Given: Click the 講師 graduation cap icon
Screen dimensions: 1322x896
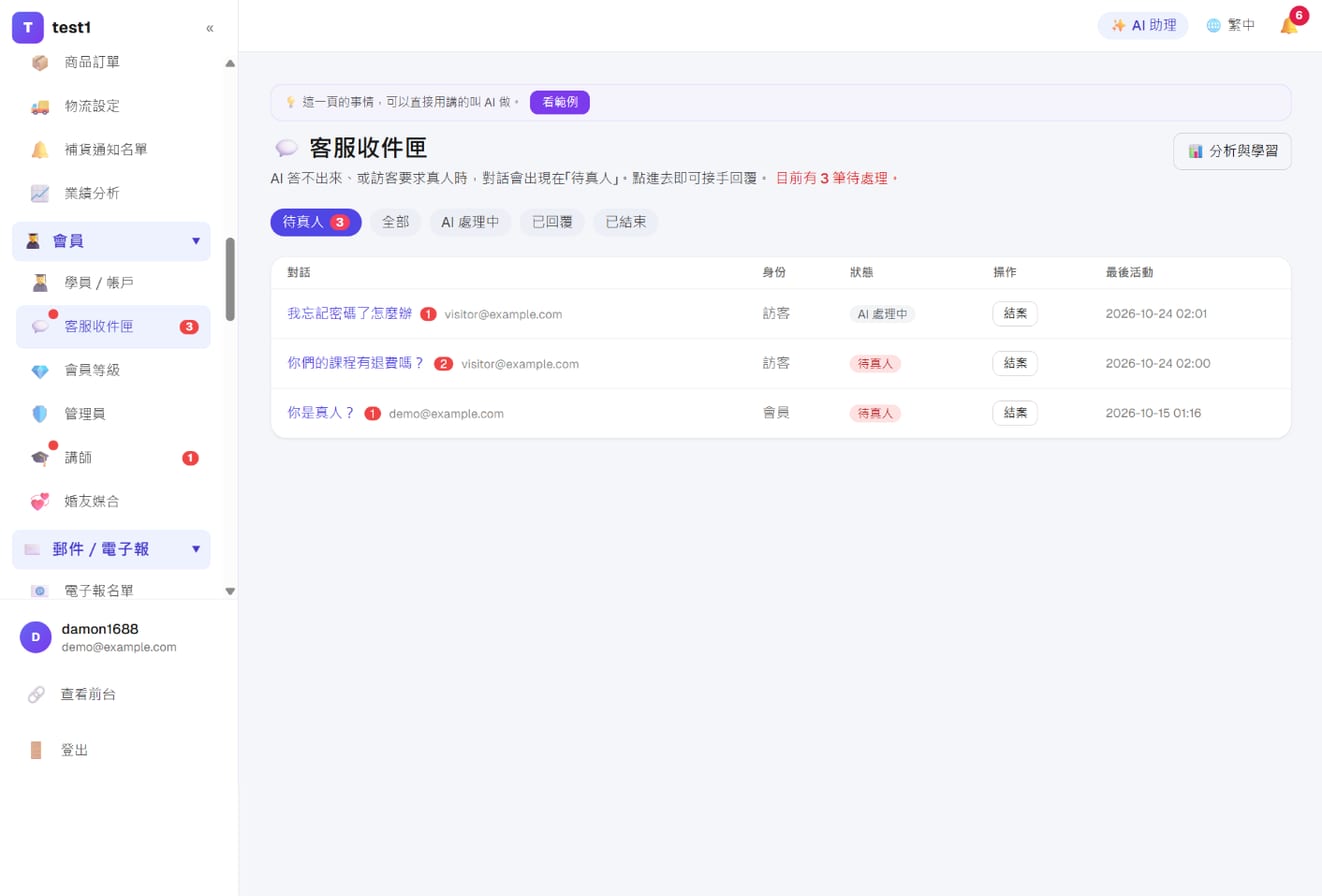Looking at the screenshot, I should pos(40,458).
